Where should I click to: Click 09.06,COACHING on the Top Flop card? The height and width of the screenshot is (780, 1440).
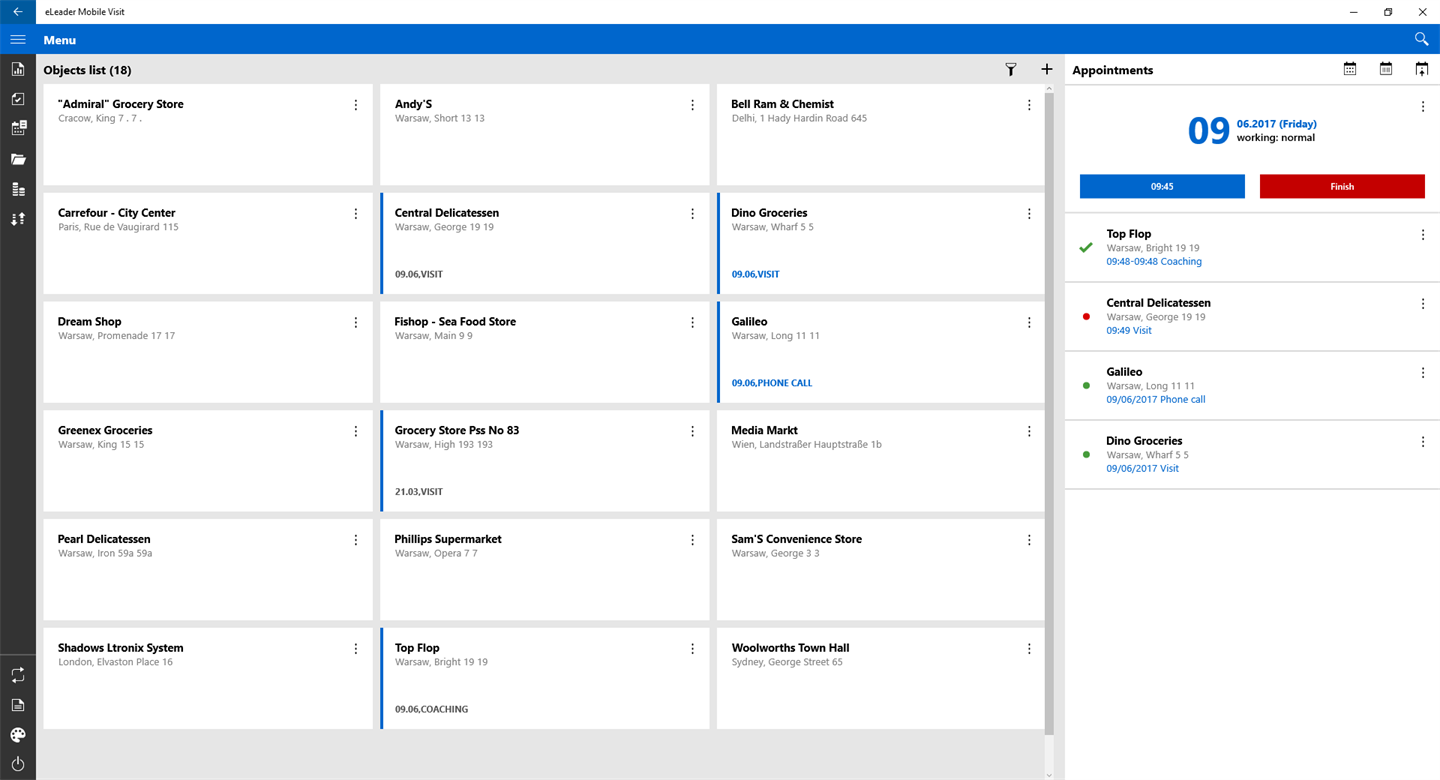tap(431, 709)
